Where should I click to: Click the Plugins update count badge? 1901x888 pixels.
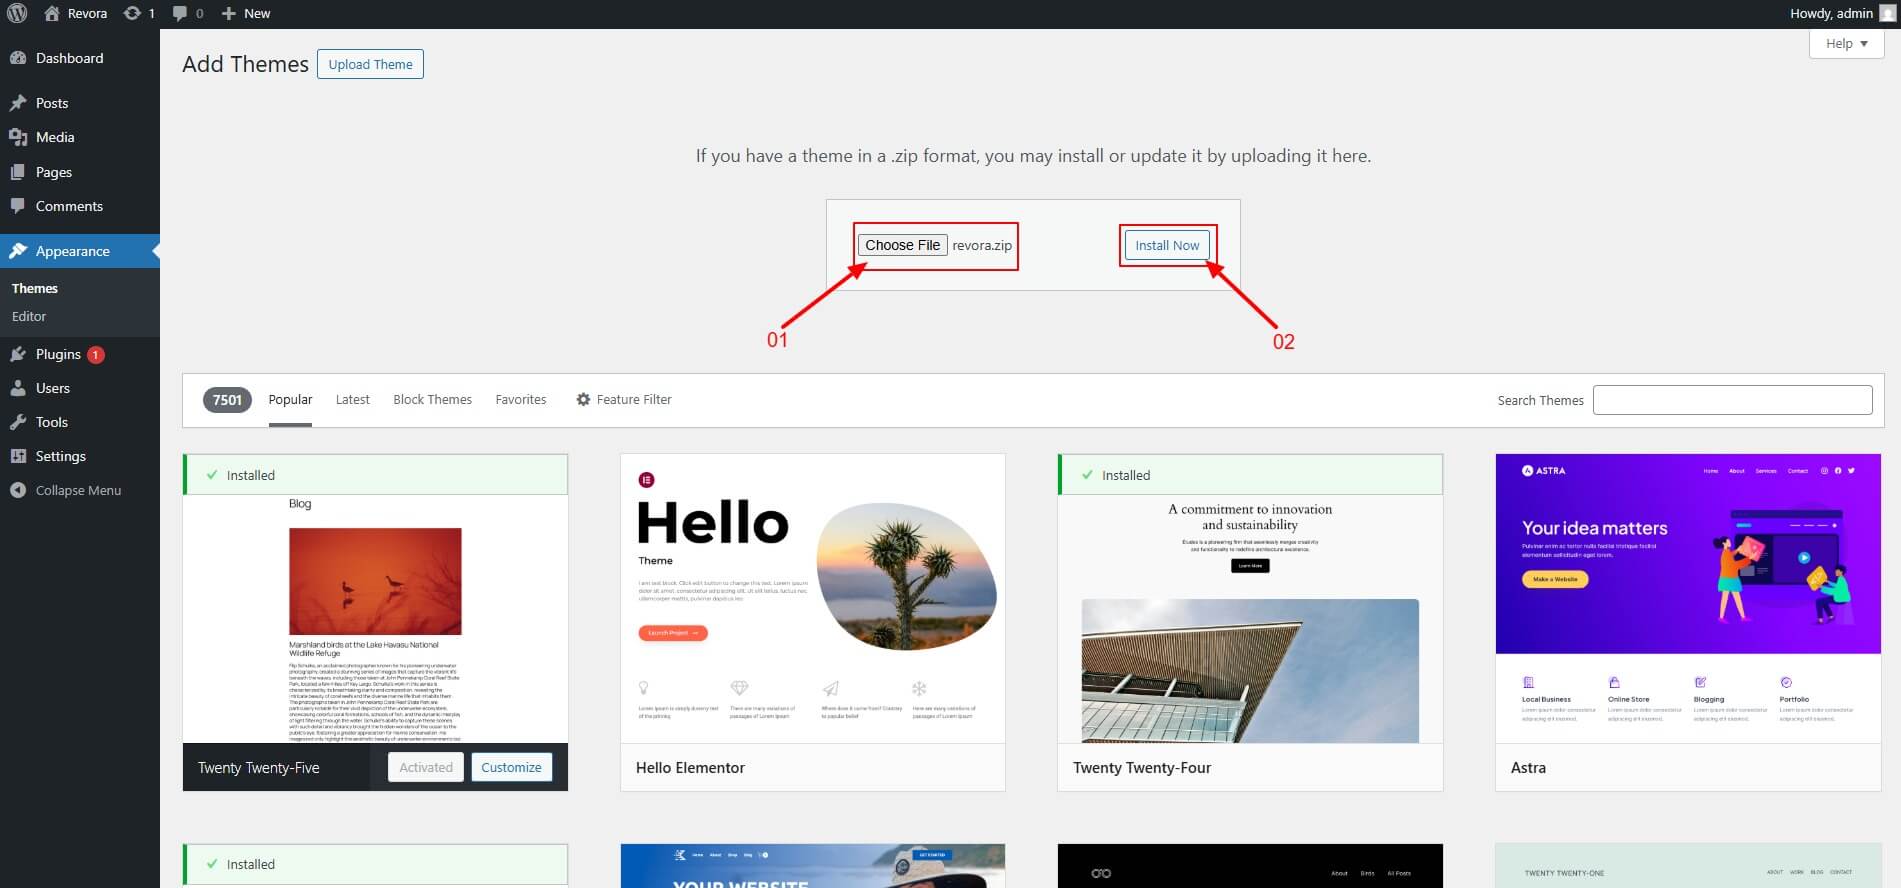[96, 354]
